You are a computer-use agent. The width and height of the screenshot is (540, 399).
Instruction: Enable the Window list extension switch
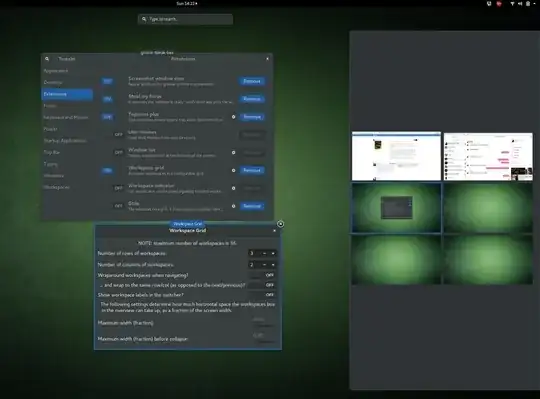coord(112,153)
